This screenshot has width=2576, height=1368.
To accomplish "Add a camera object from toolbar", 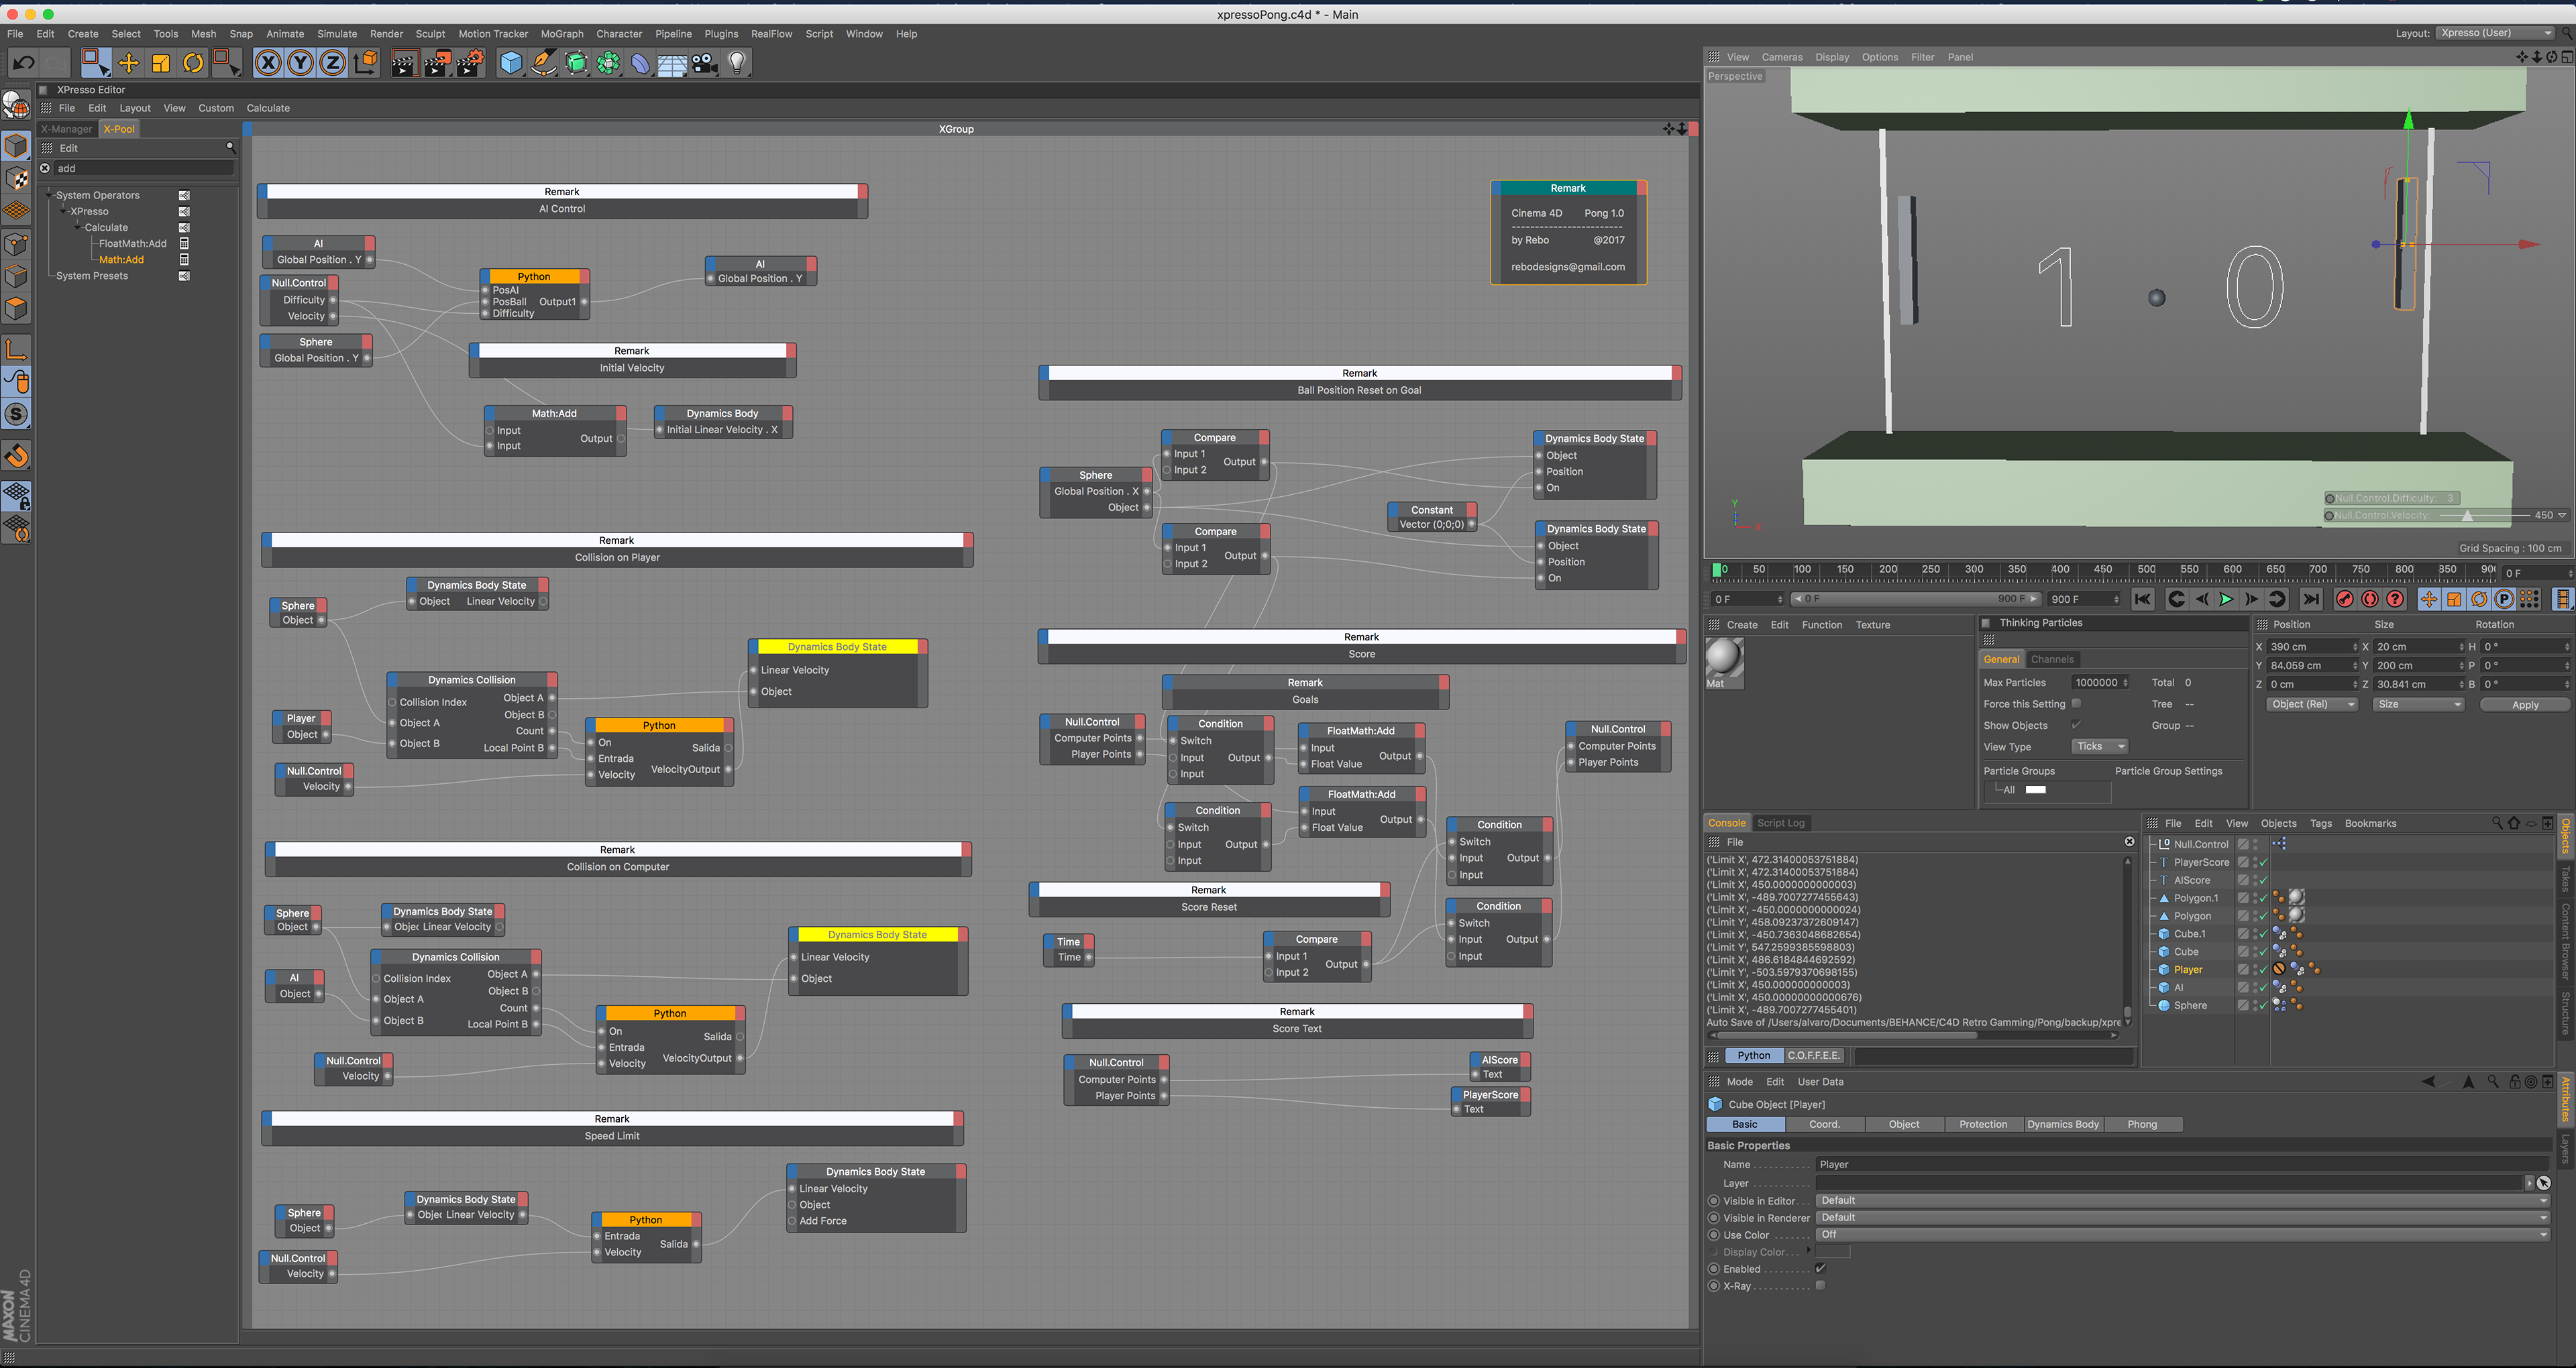I will [x=705, y=63].
